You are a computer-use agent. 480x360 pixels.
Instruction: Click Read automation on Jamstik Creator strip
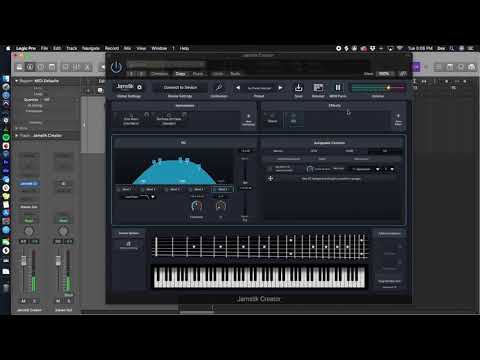(29, 220)
